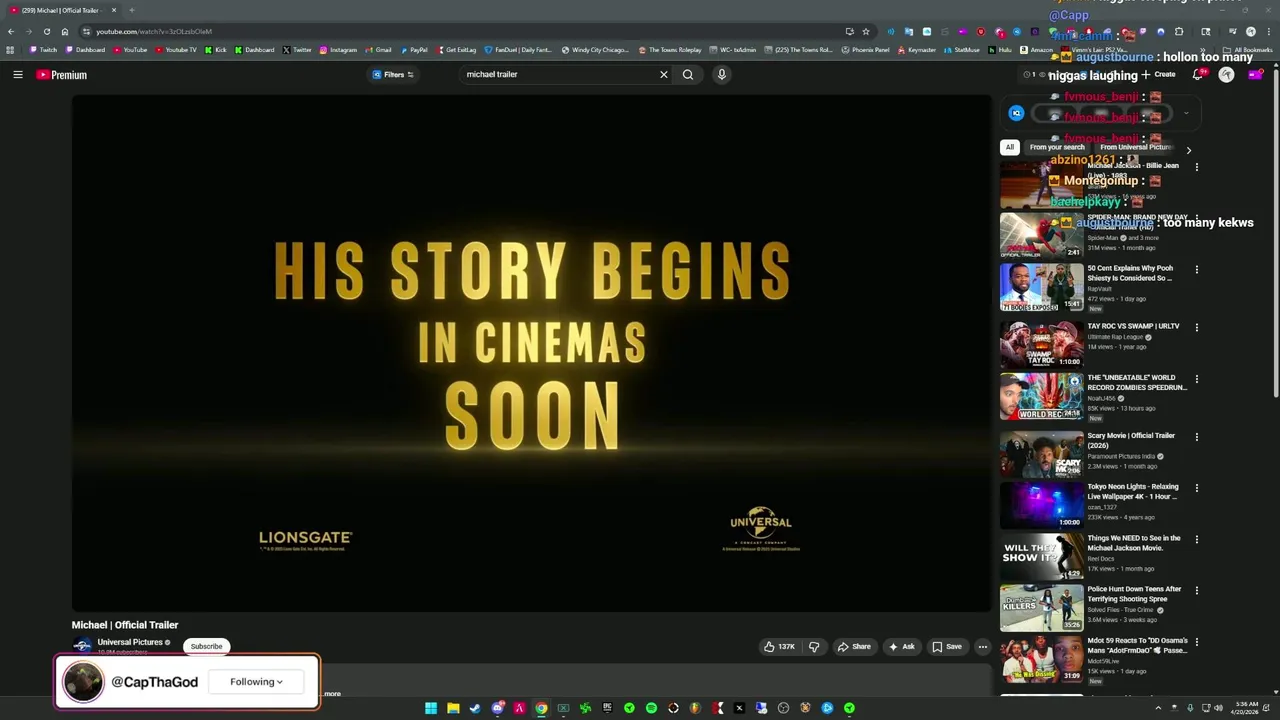Image resolution: width=1280 pixels, height=720 pixels.
Task: Like the video showing 137K likes
Action: [x=779, y=647]
